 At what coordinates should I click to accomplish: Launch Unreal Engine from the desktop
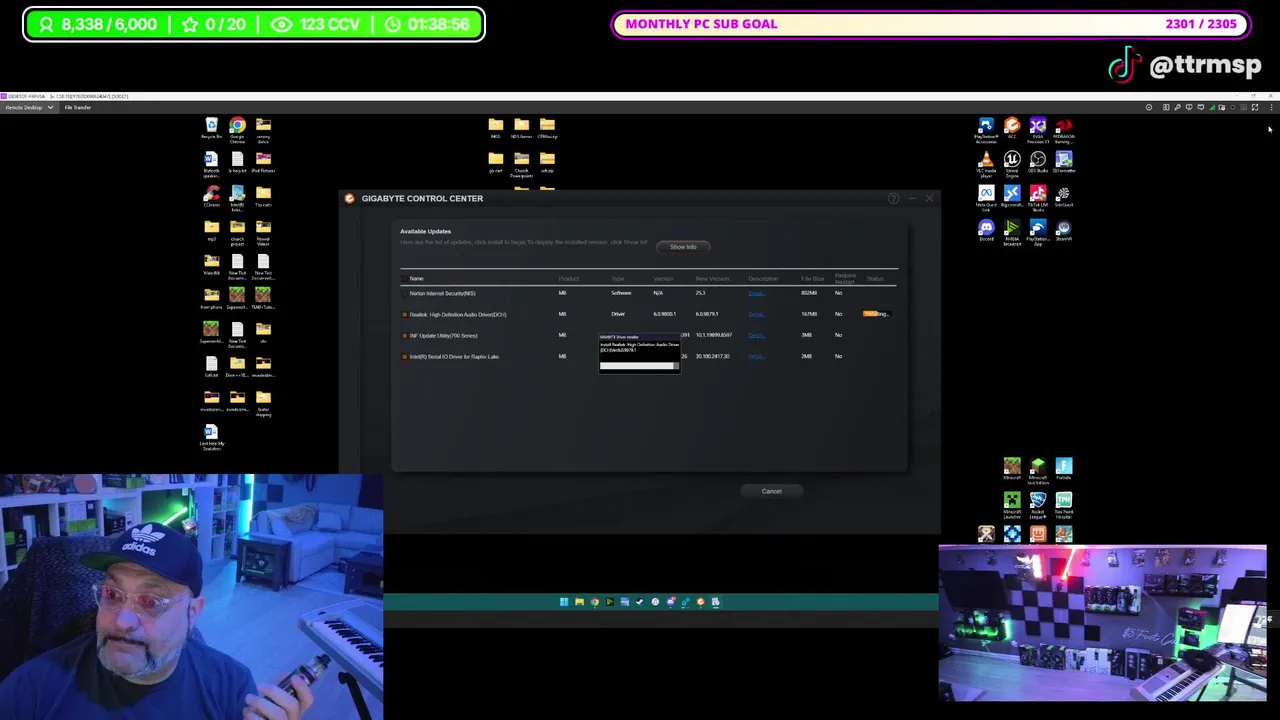(1012, 163)
